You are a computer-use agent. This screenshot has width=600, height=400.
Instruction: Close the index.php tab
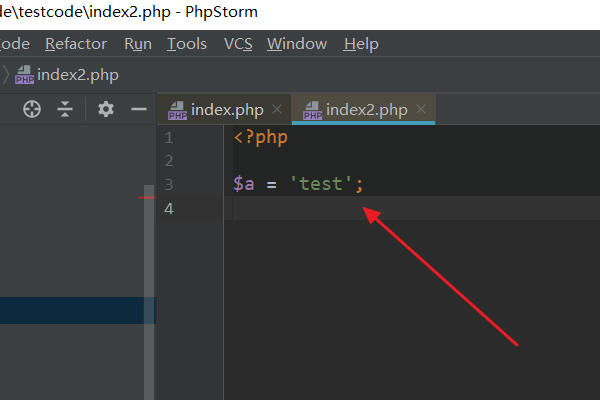click(276, 110)
